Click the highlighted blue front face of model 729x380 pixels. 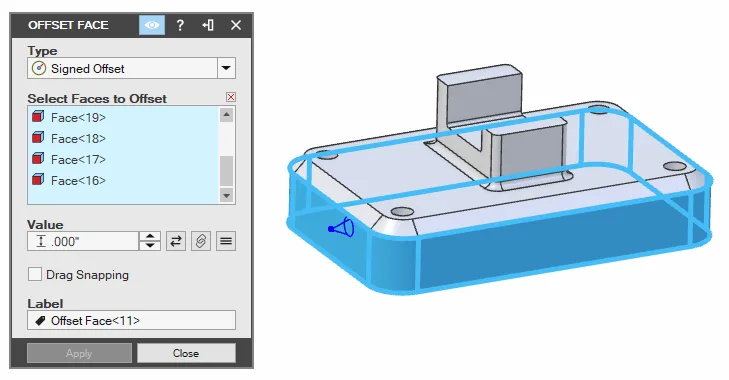(x=553, y=242)
